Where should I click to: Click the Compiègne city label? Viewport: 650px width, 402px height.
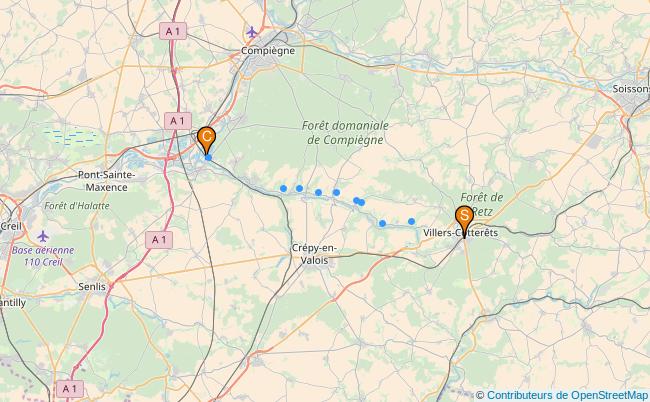(268, 51)
